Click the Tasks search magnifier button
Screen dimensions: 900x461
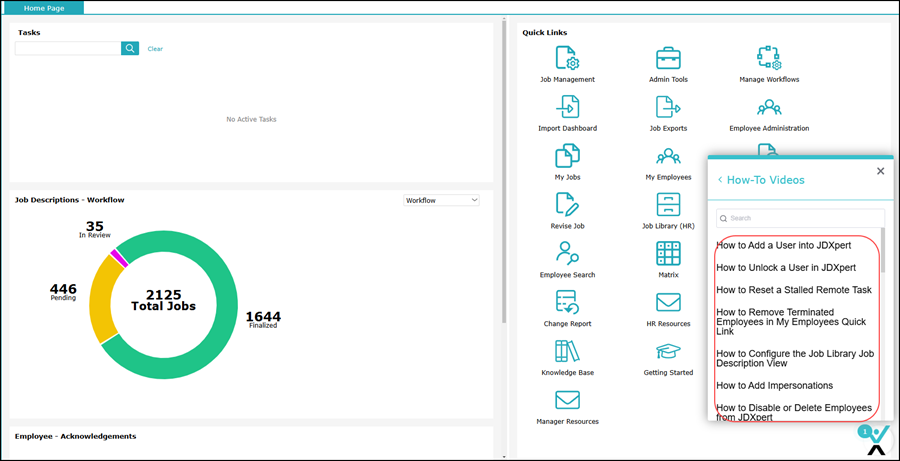pyautogui.click(x=130, y=48)
